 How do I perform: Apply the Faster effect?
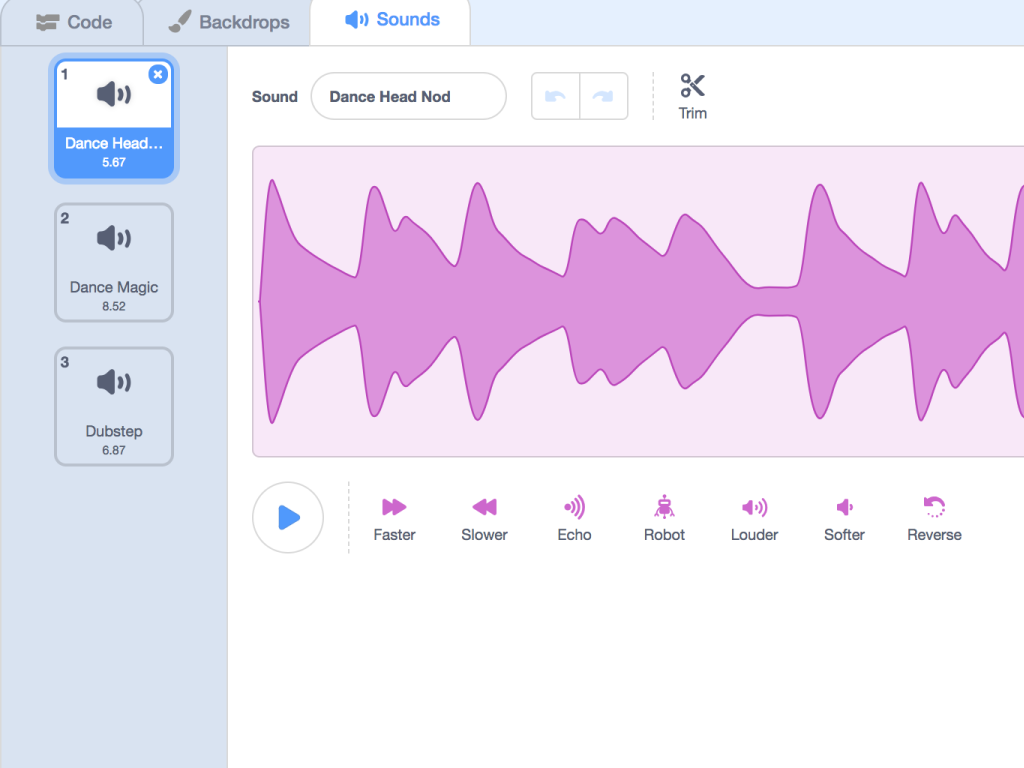point(394,519)
